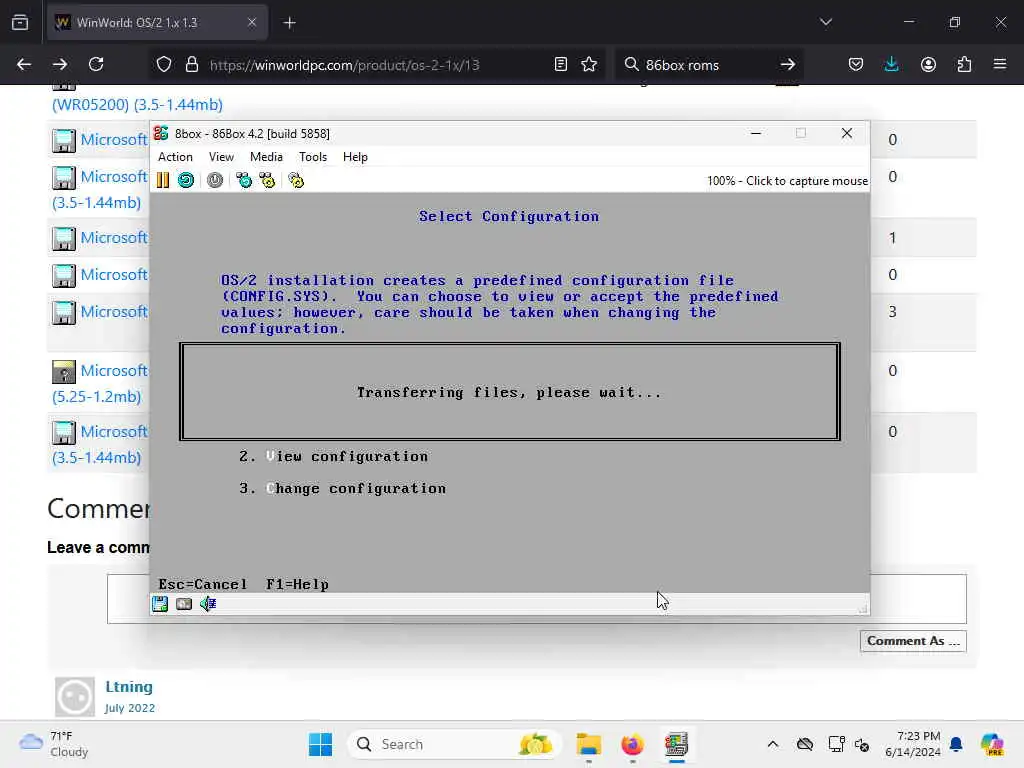1024x768 pixels.
Task: Open the Windows Start menu
Action: [x=320, y=744]
